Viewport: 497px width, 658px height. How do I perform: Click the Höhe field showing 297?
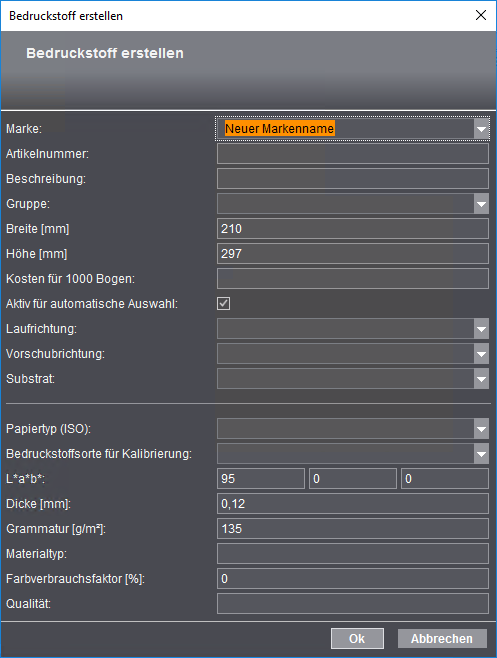353,253
